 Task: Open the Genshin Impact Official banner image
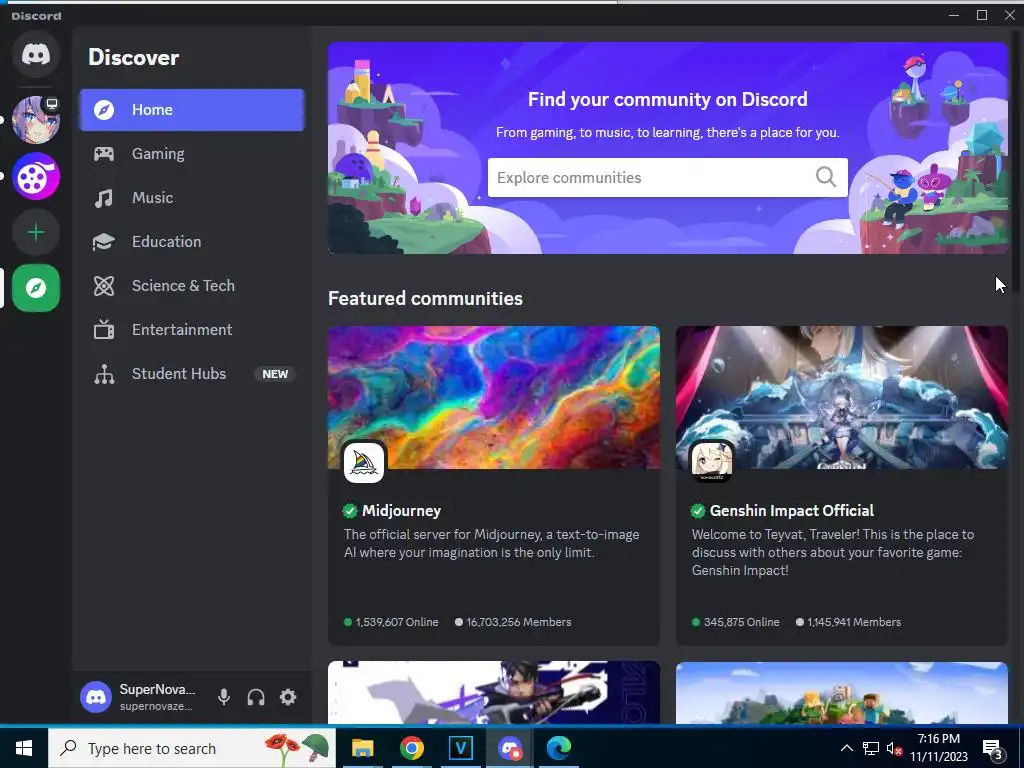pyautogui.click(x=842, y=397)
